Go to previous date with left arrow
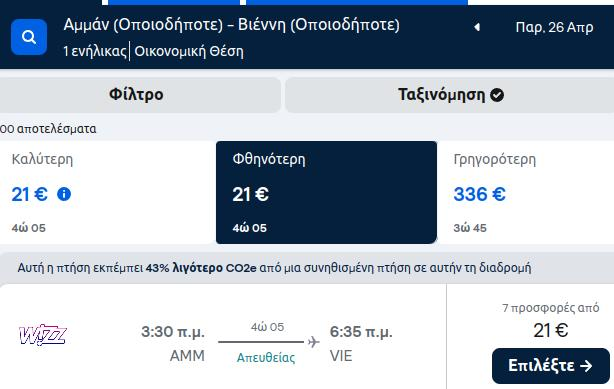Viewport: 614px width, 389px height. (477, 27)
